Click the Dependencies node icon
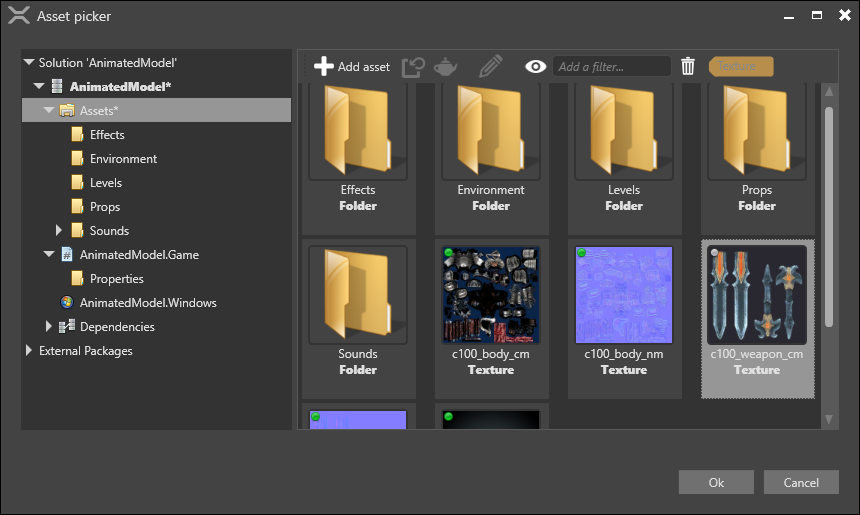This screenshot has width=860, height=515. (x=67, y=327)
